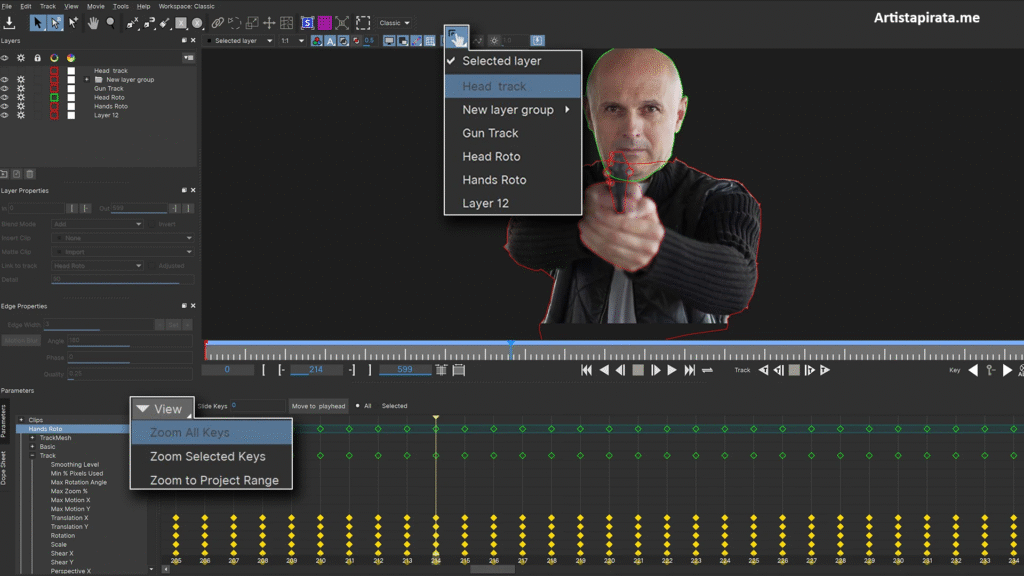Click the padlock icon in the Layers header
The width and height of the screenshot is (1024, 576).
click(37, 57)
